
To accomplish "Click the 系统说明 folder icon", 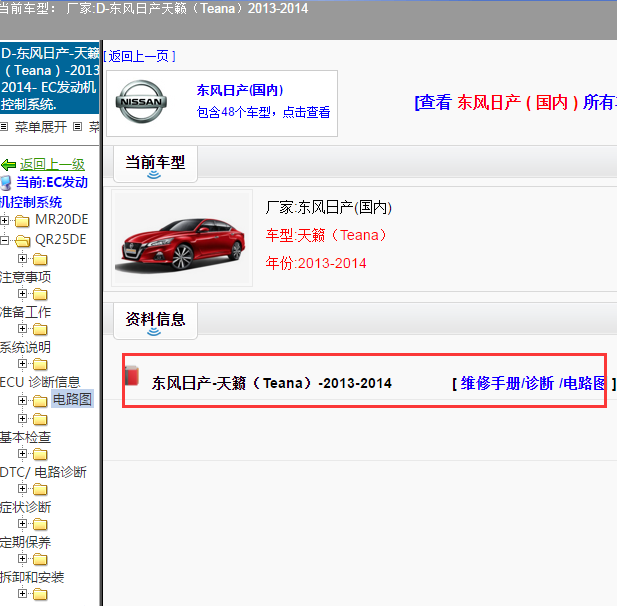I will (40, 329).
